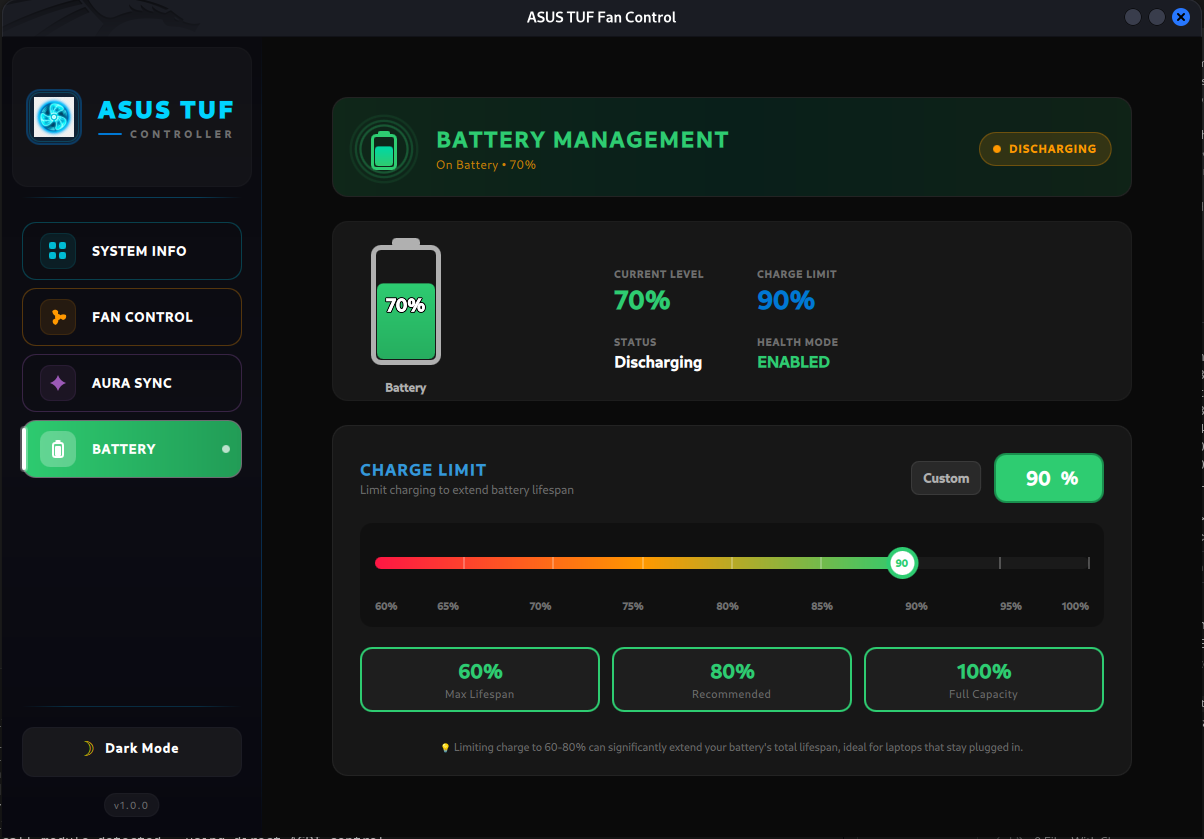The height and width of the screenshot is (839, 1204).
Task: Click the 85% slider tick label
Action: click(x=822, y=607)
